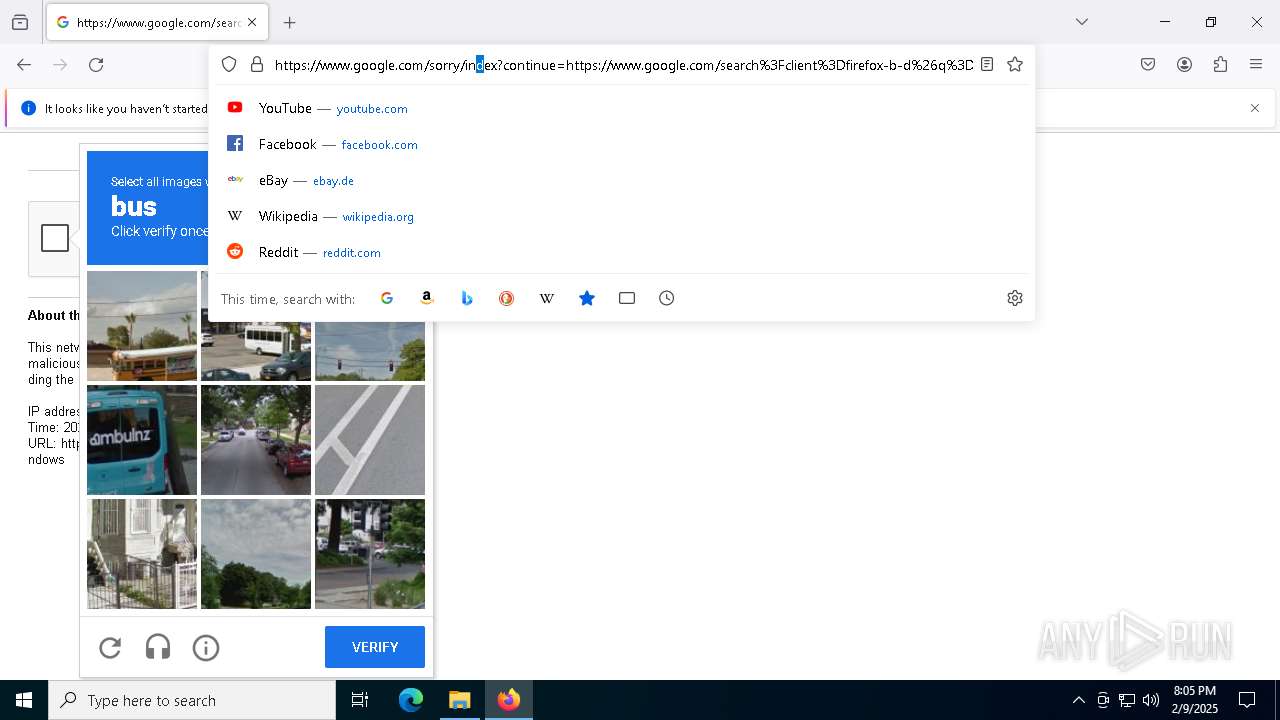Close the Google search tab
The image size is (1280, 720).
point(252,22)
